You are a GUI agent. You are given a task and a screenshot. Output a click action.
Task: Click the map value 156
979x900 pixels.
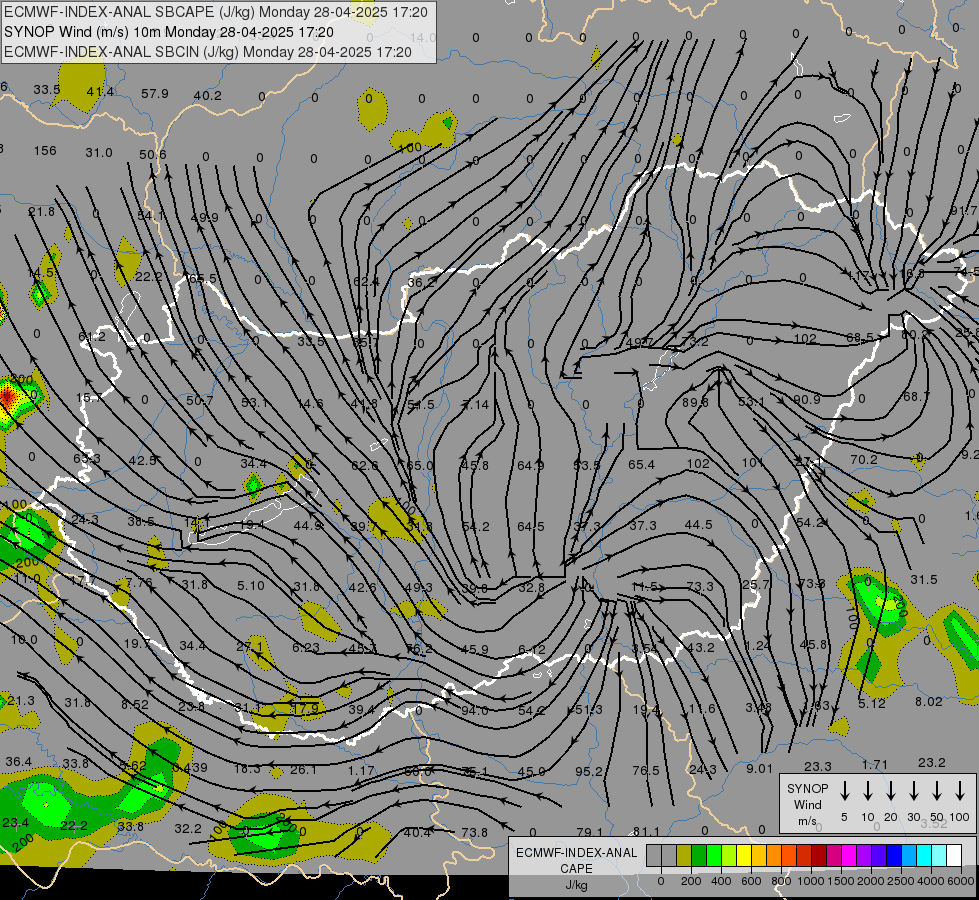click(45, 151)
